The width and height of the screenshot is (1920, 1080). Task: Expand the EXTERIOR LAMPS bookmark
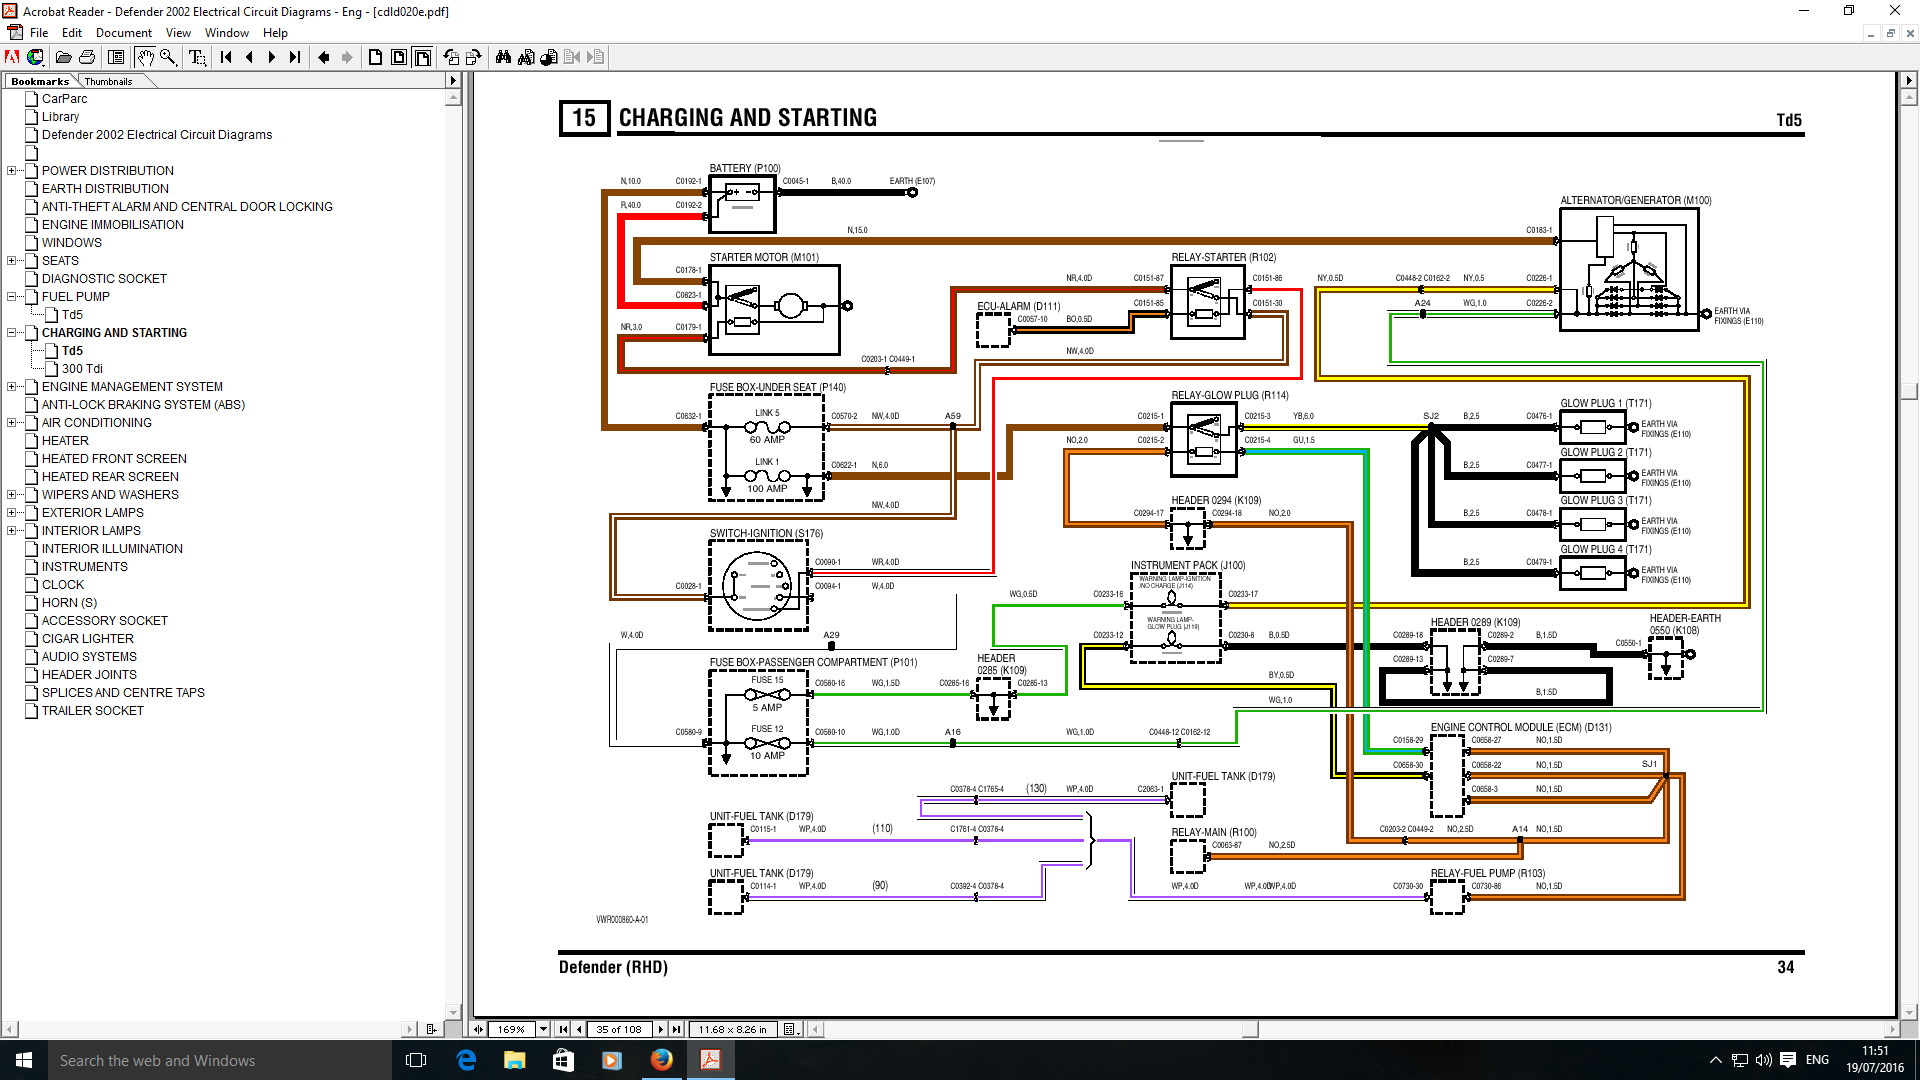click(11, 513)
